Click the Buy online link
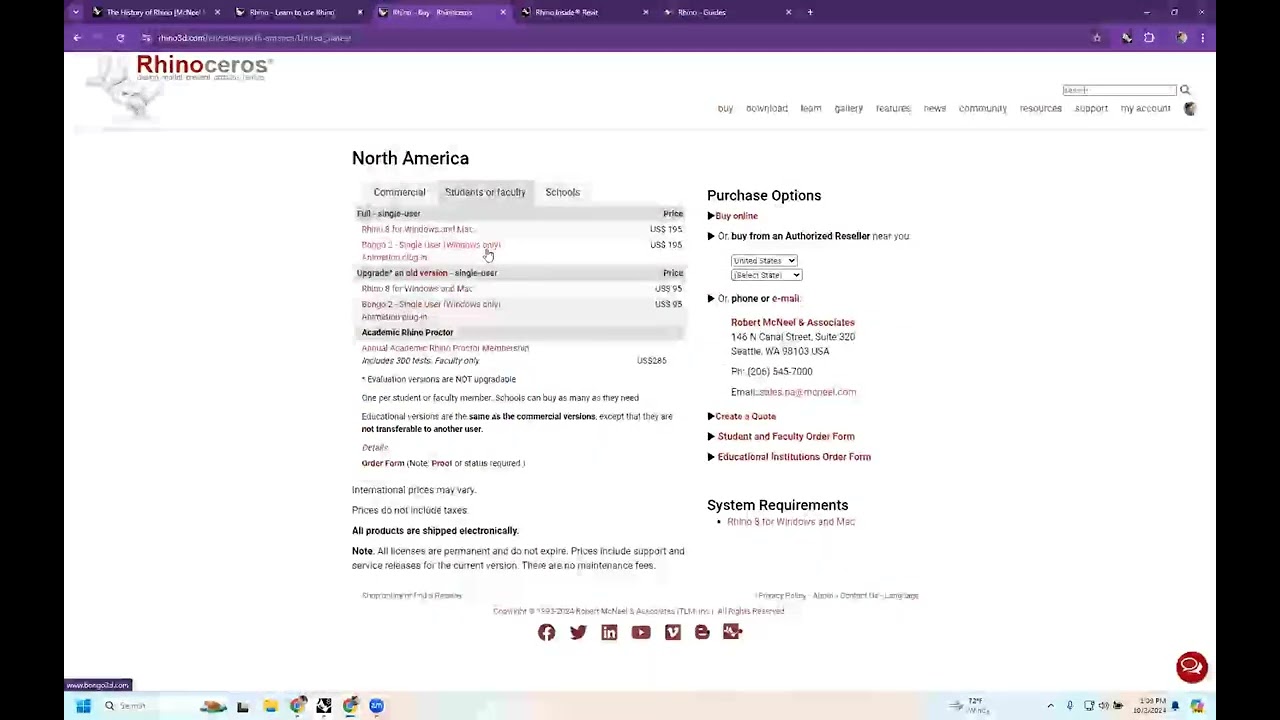This screenshot has width=1280, height=720. tap(736, 216)
